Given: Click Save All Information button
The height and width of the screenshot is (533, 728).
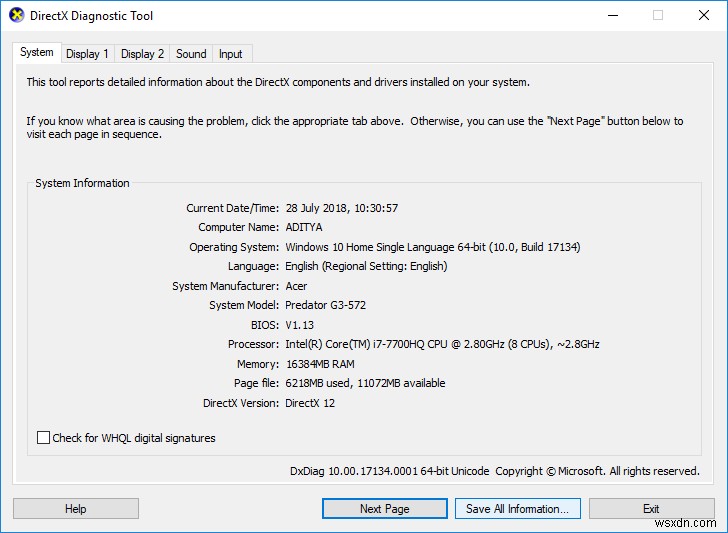Looking at the screenshot, I should [517, 509].
